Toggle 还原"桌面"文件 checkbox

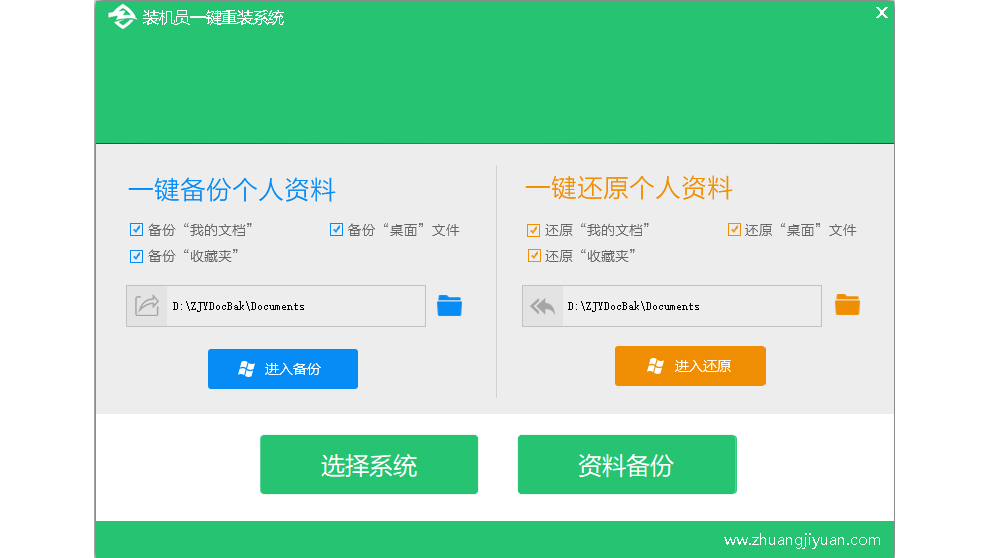(734, 230)
